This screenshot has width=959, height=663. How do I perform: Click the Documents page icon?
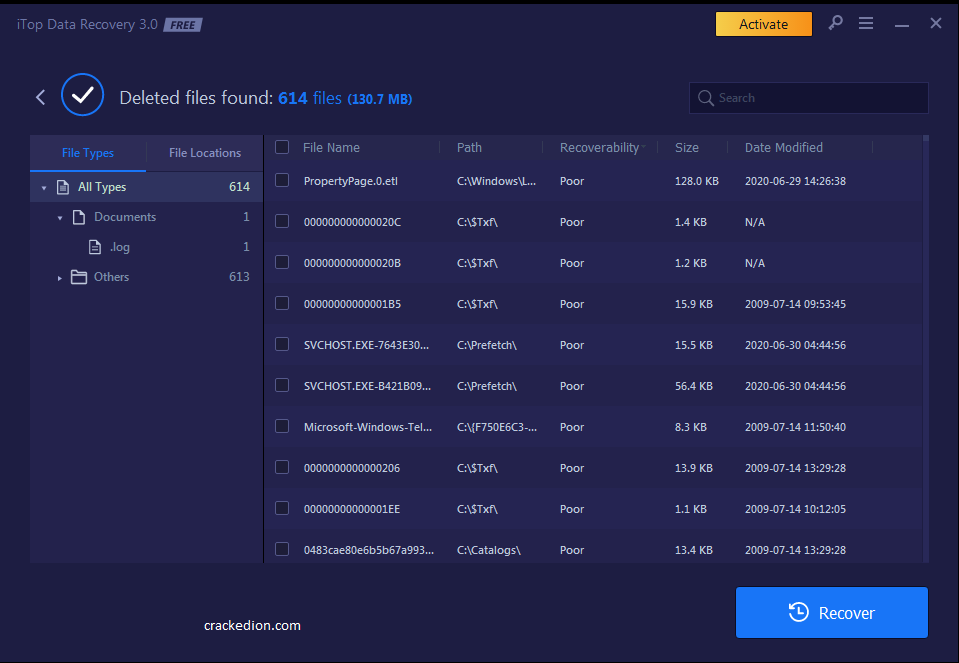[79, 217]
